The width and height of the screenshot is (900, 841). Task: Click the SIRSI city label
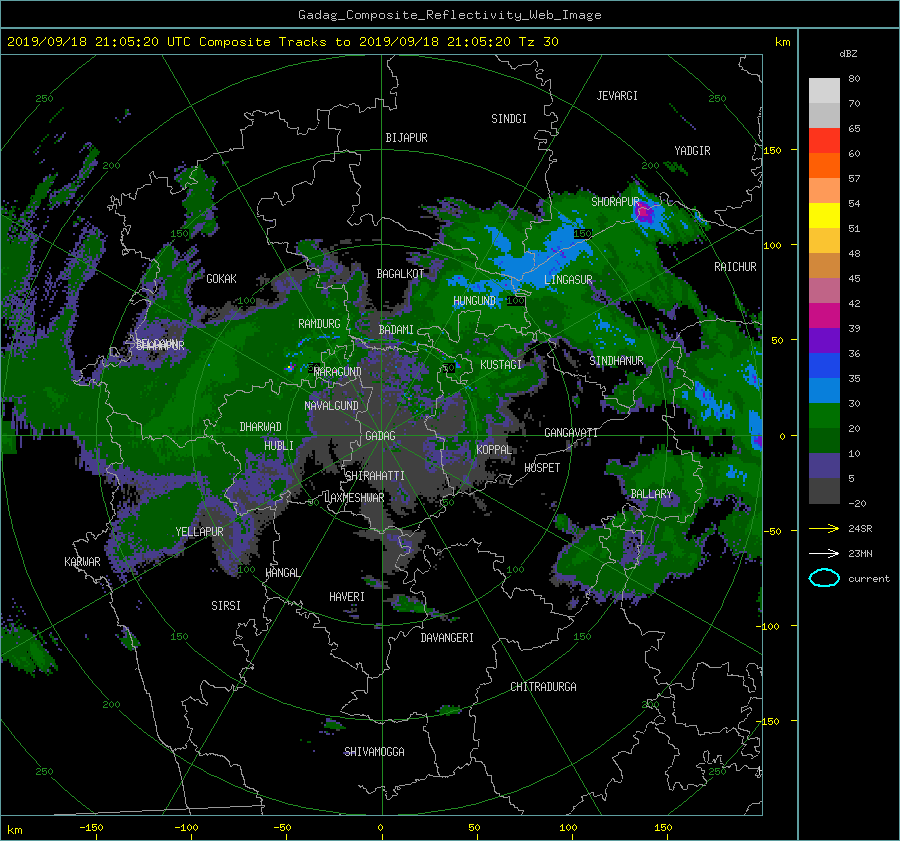[226, 606]
